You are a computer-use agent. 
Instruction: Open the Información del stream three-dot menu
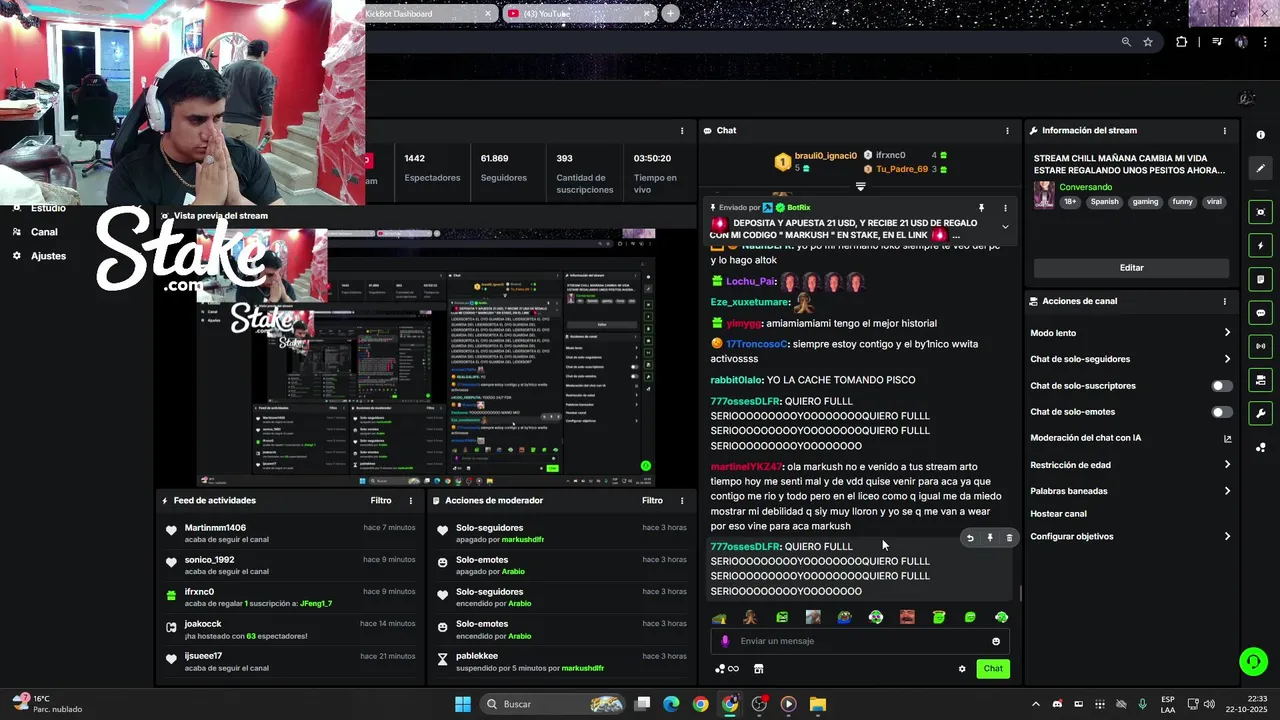1224,131
